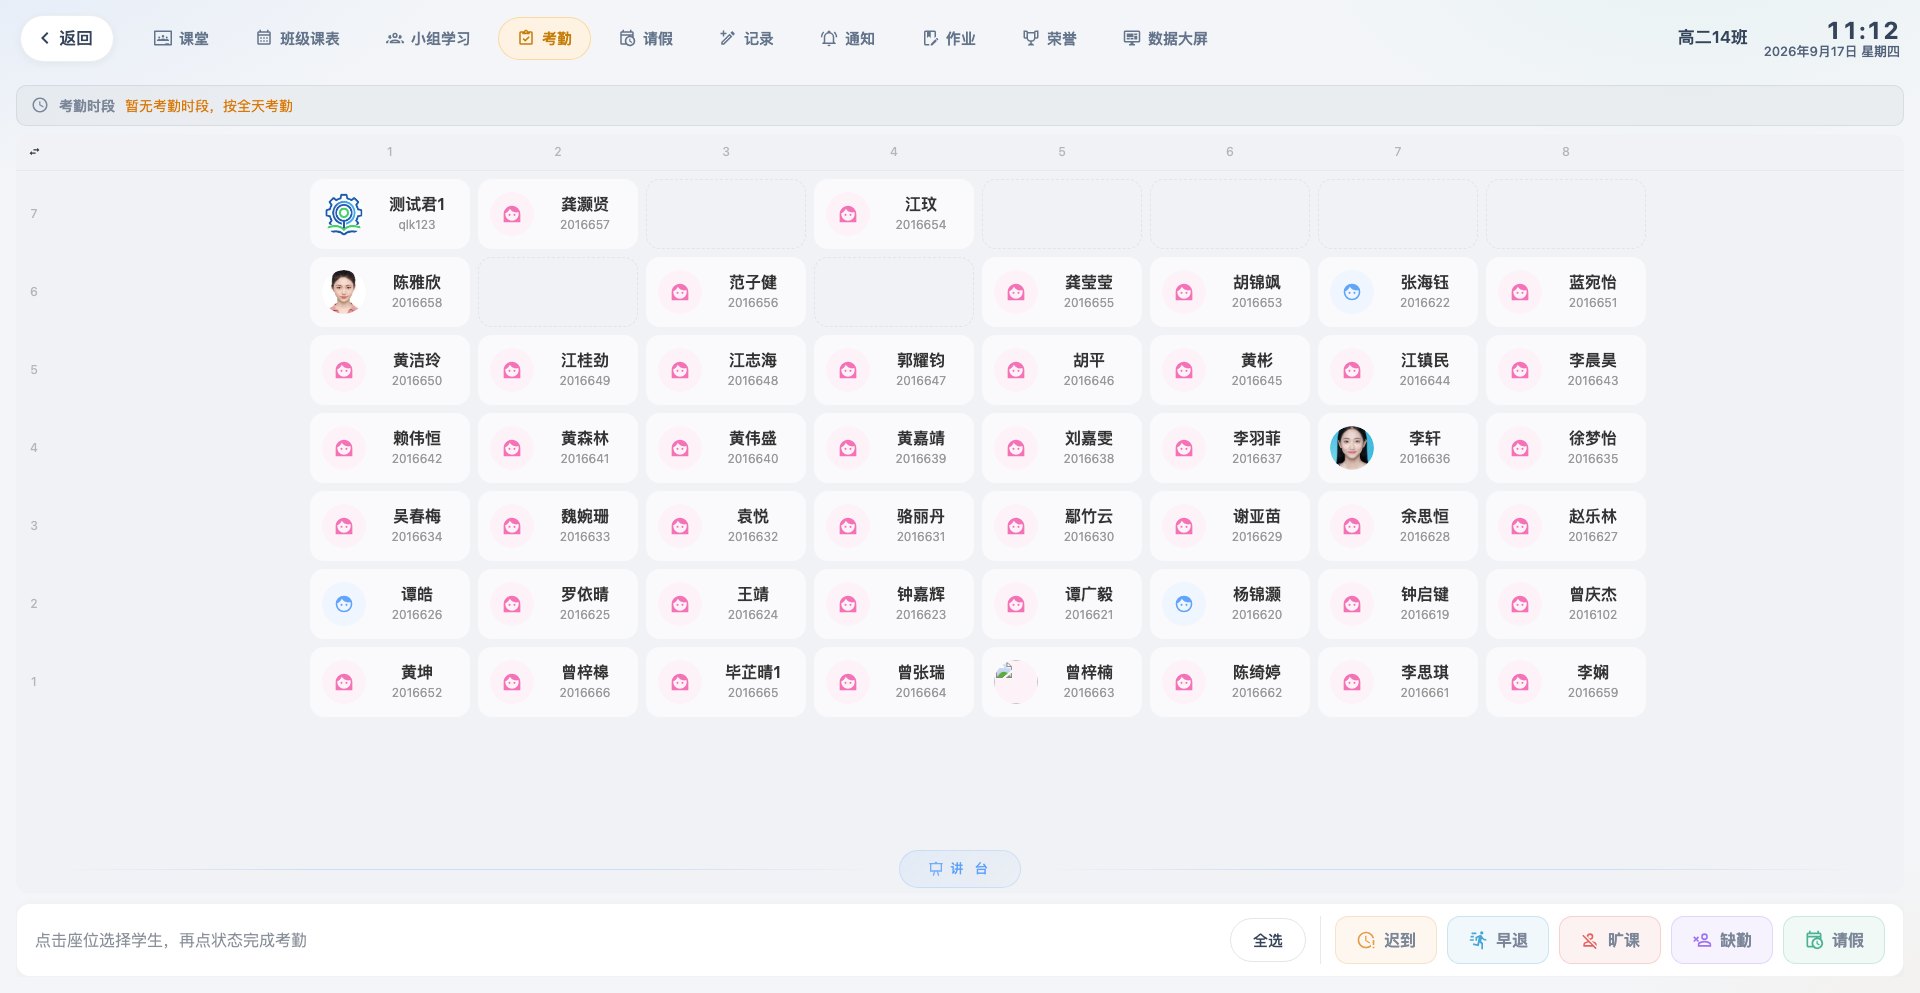Mark selected students as 早退
The height and width of the screenshot is (993, 1920).
[1497, 940]
